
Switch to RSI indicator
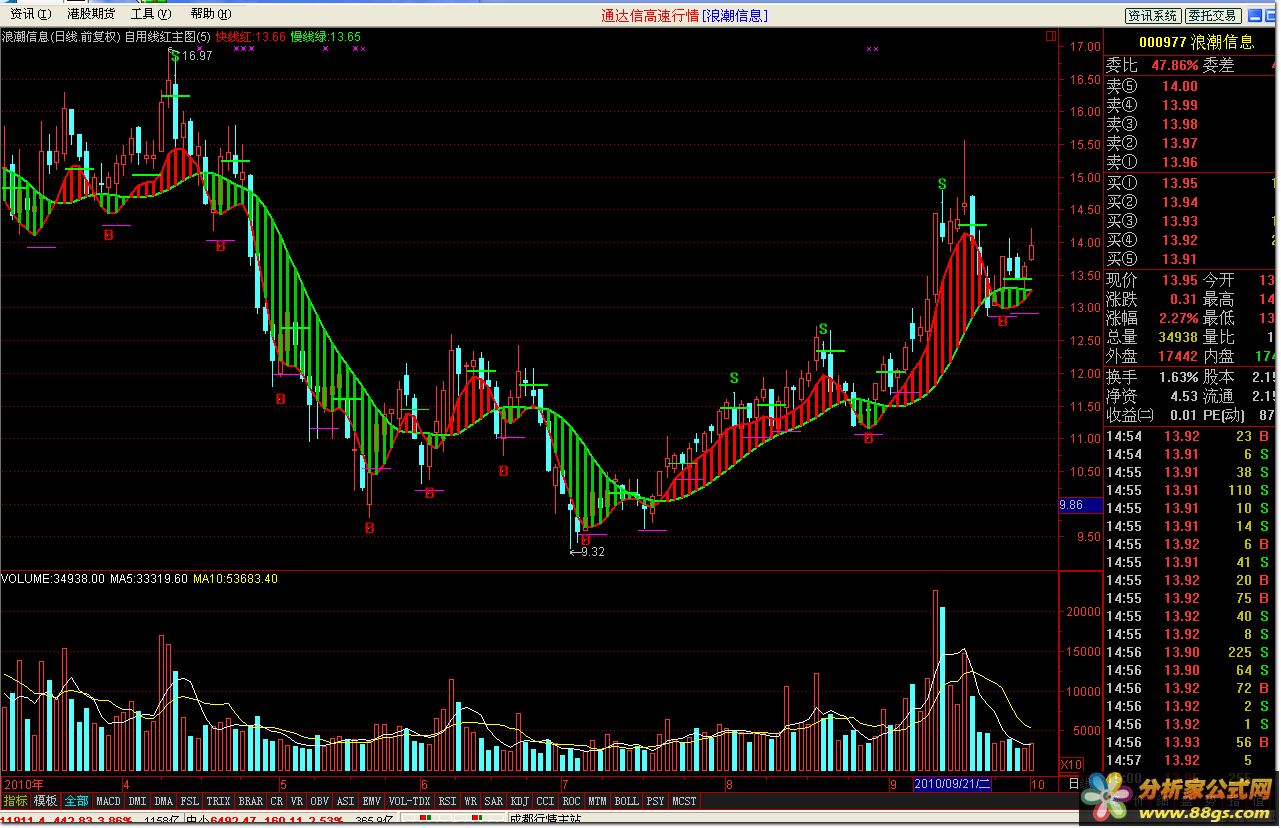[447, 801]
